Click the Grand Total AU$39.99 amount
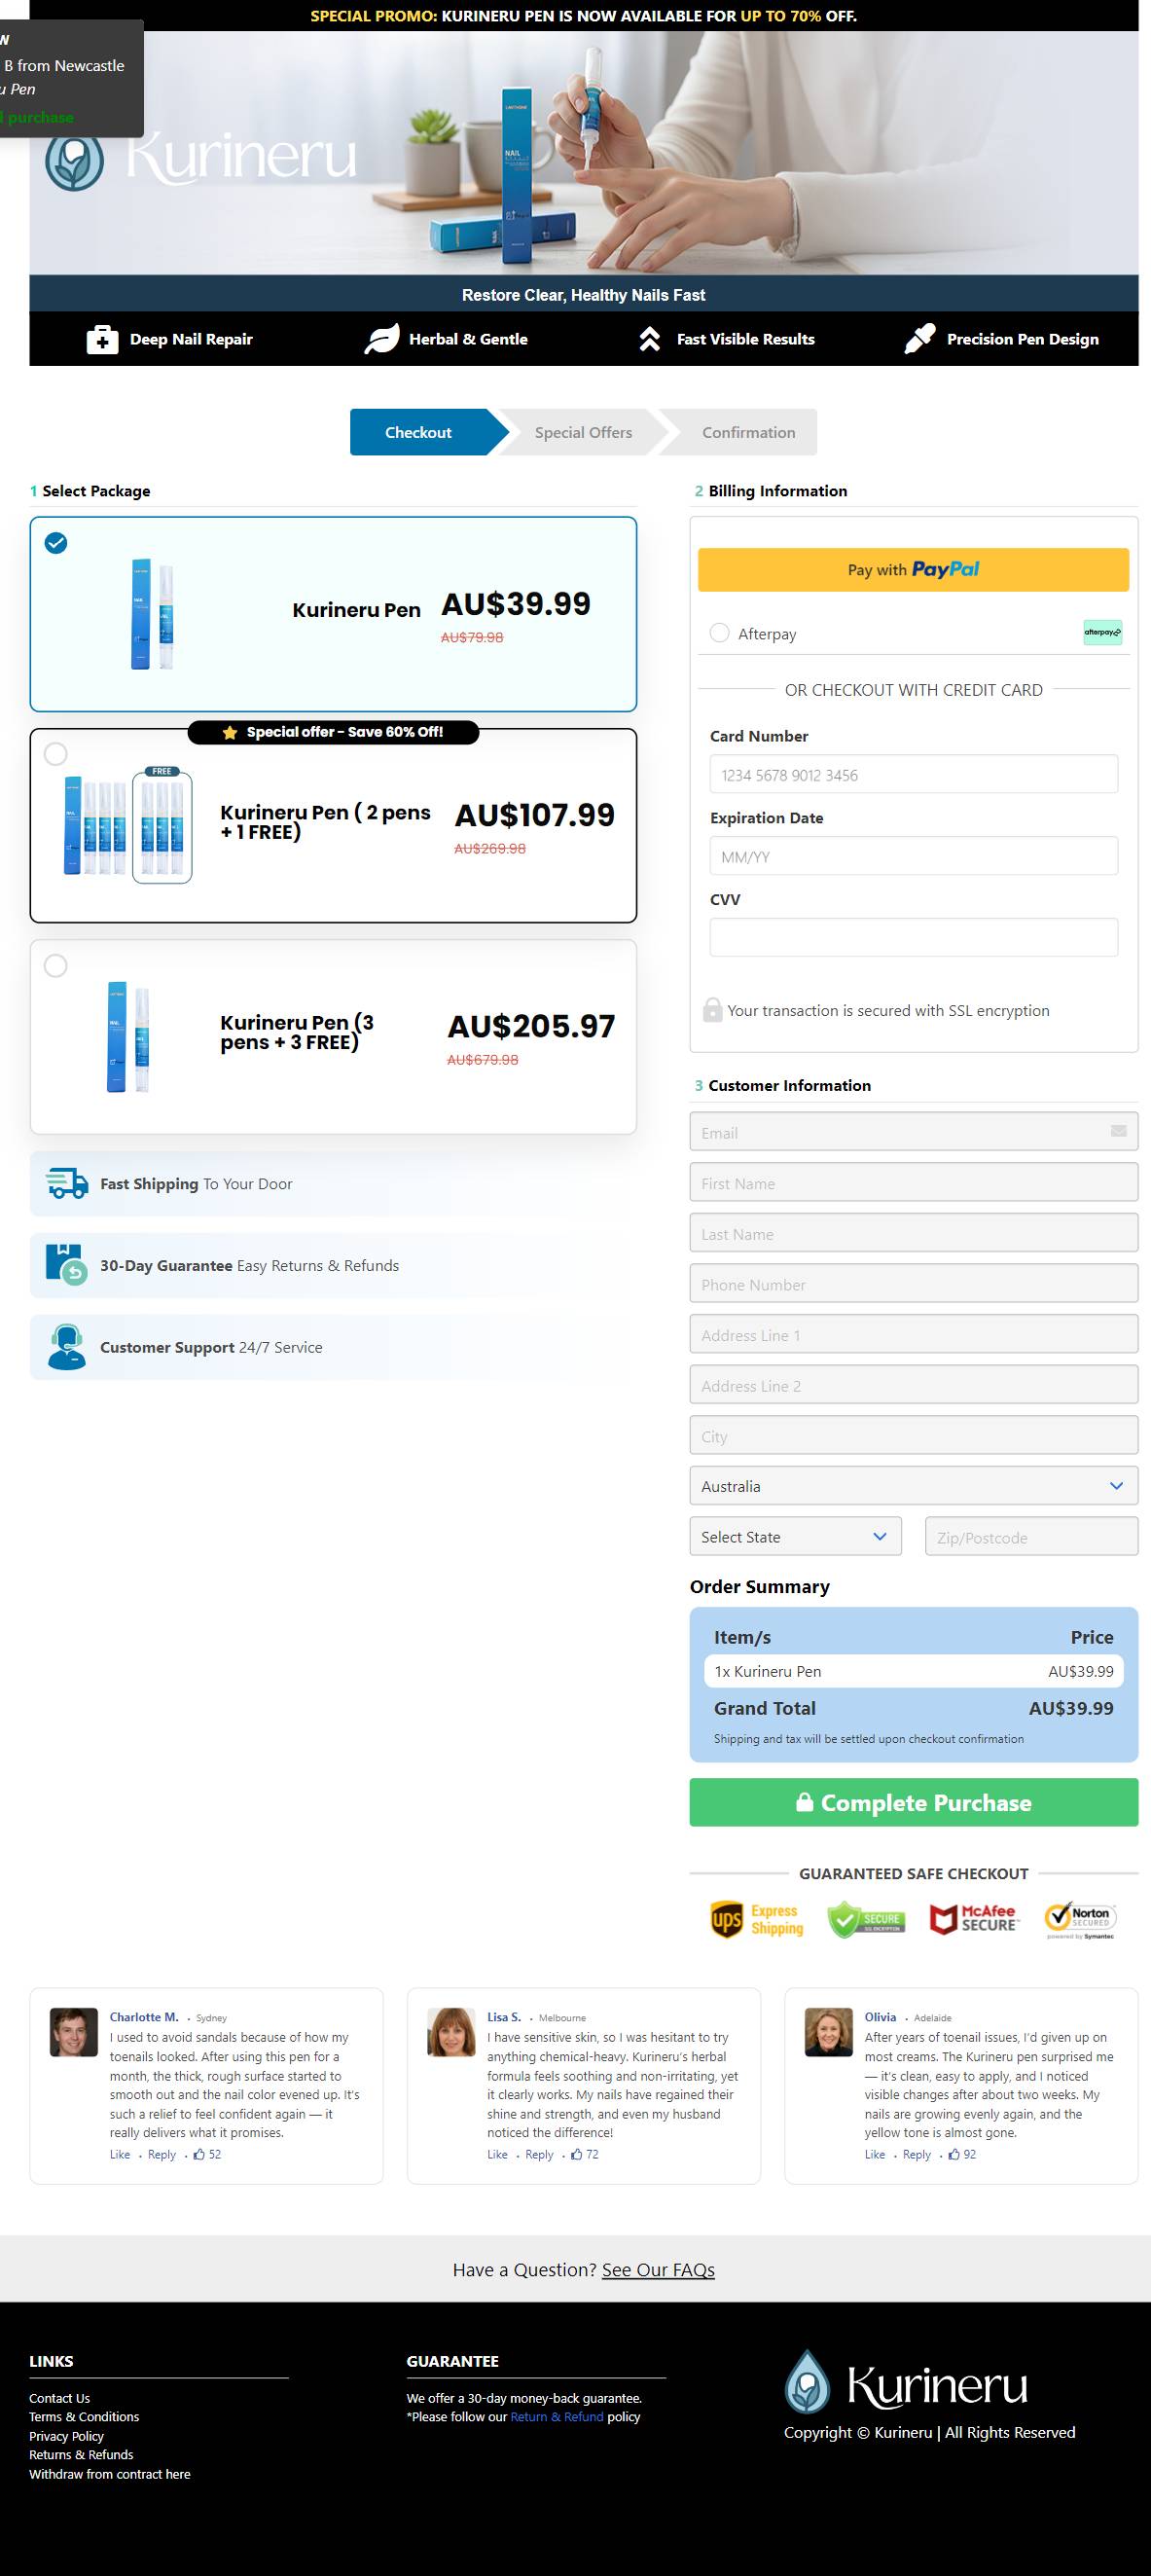 coord(1071,1708)
